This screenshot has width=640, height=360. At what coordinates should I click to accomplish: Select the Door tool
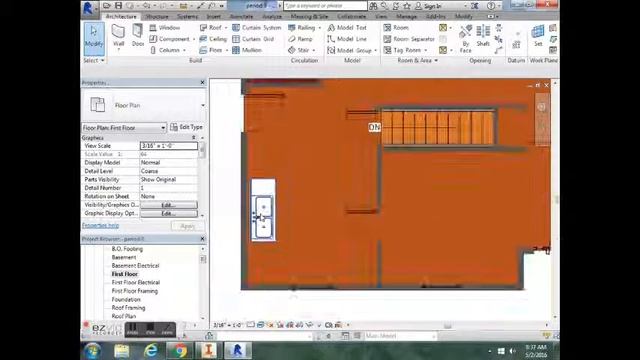pos(138,36)
